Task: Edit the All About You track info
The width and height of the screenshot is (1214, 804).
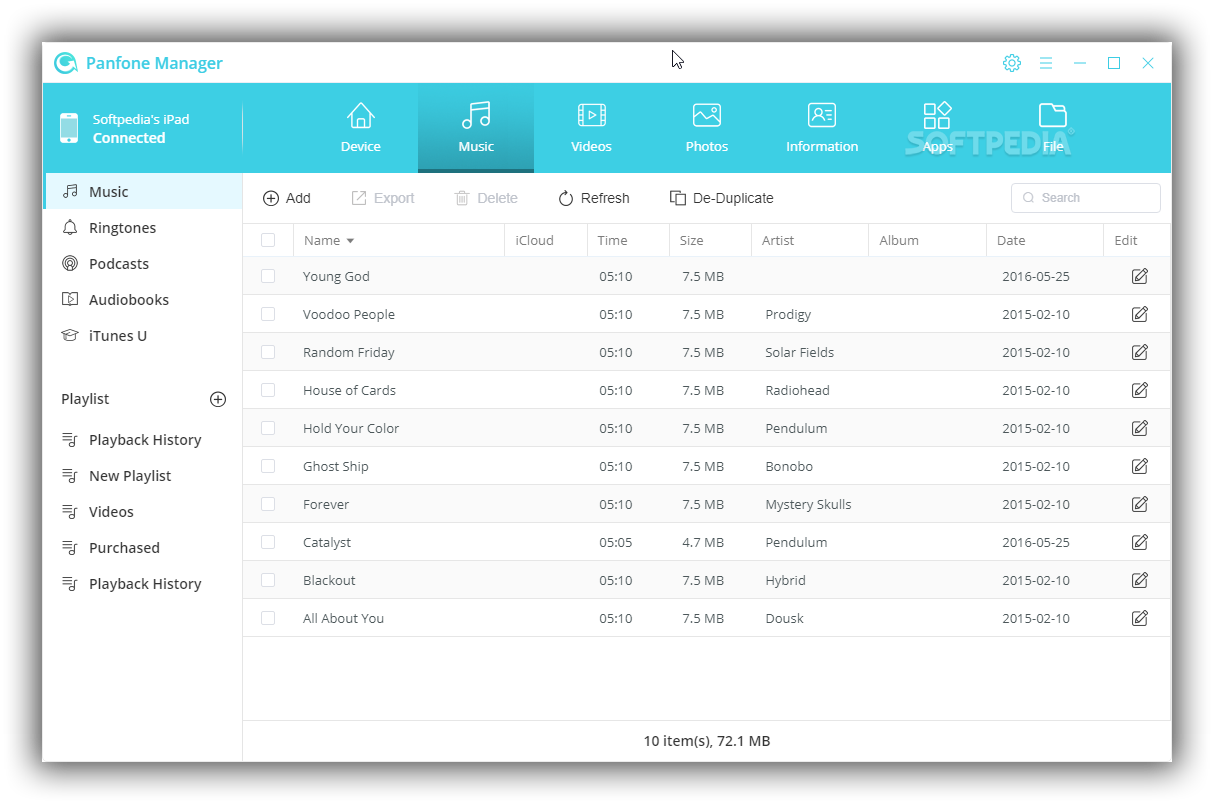Action: (x=1139, y=618)
